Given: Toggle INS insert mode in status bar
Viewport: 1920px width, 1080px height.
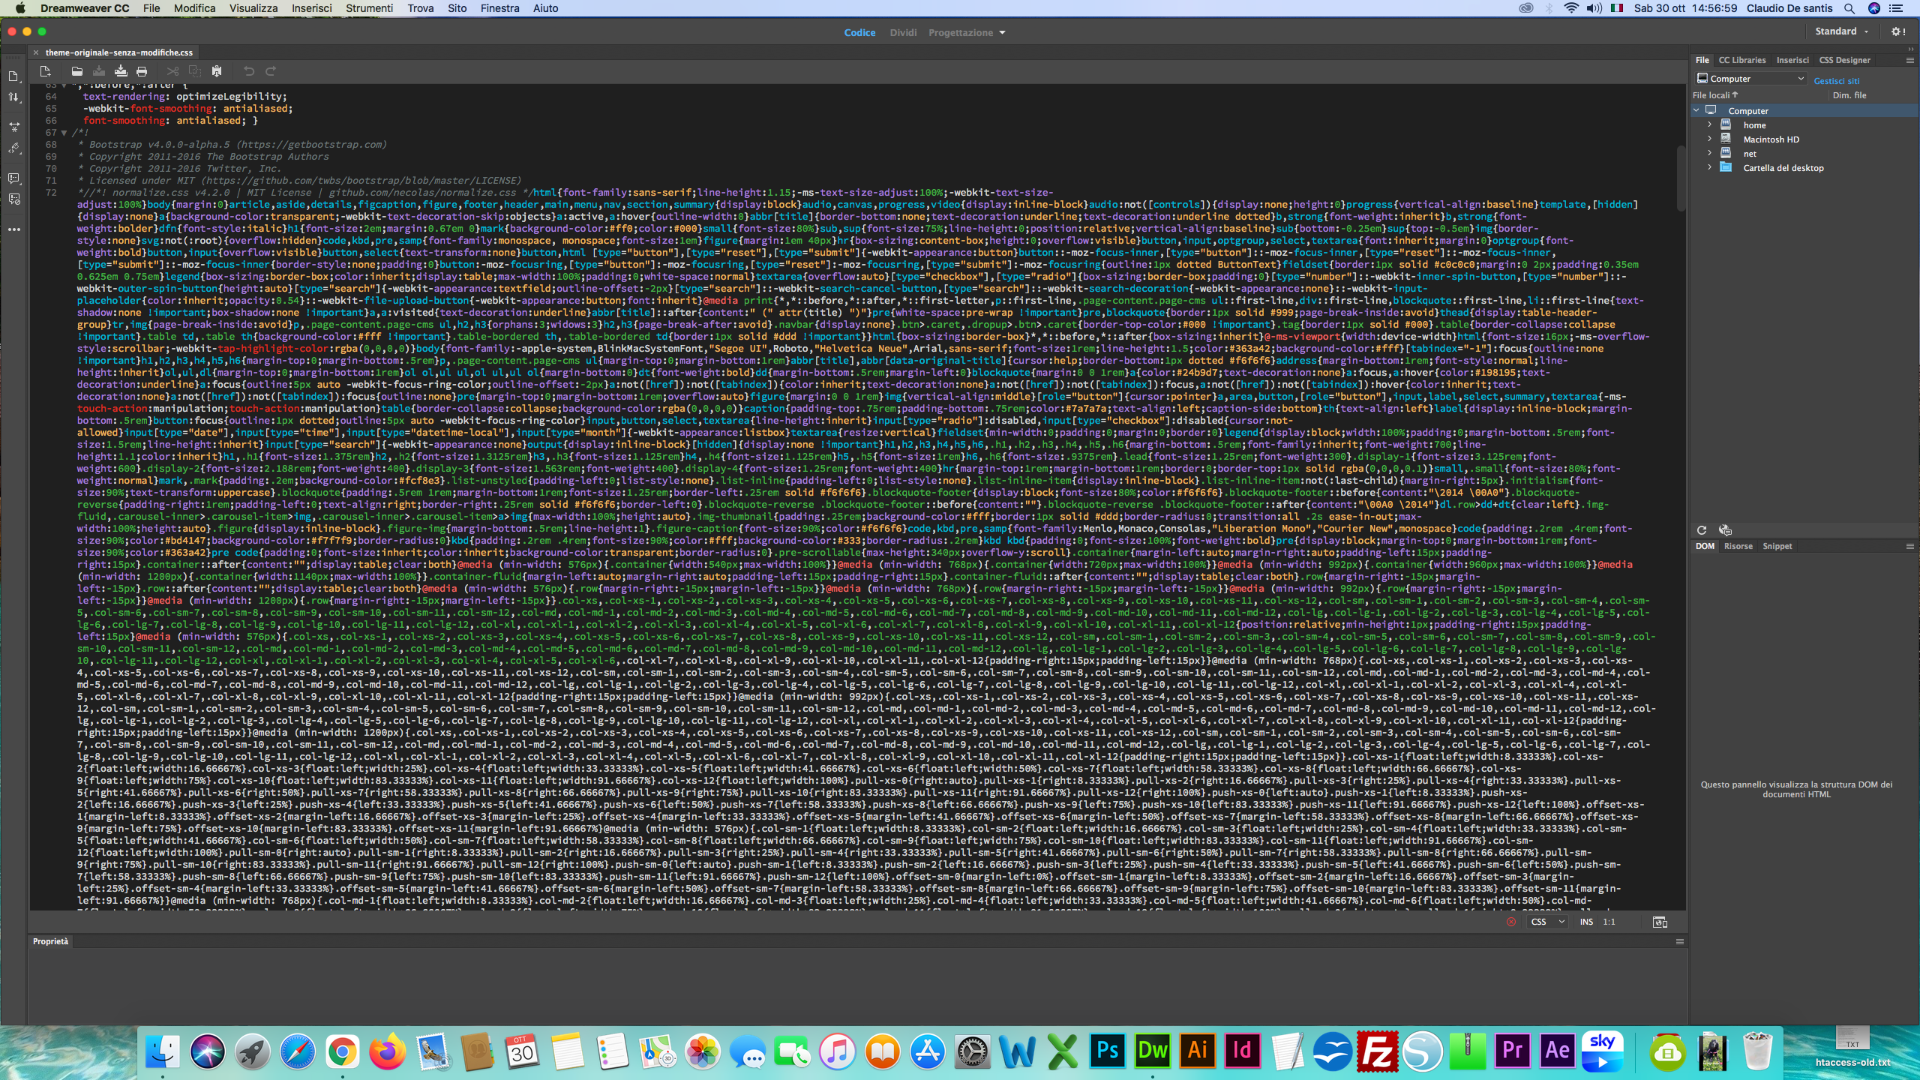Looking at the screenshot, I should point(1586,922).
